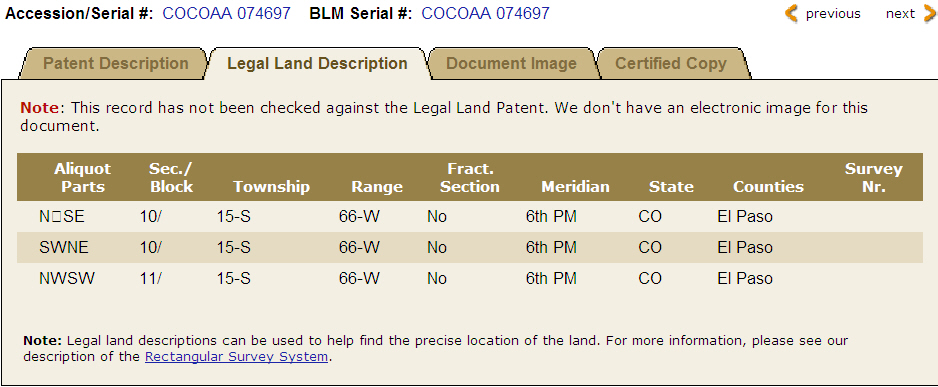Click the Meridian column header
Viewport: 938px width, 387px height.
click(x=575, y=187)
